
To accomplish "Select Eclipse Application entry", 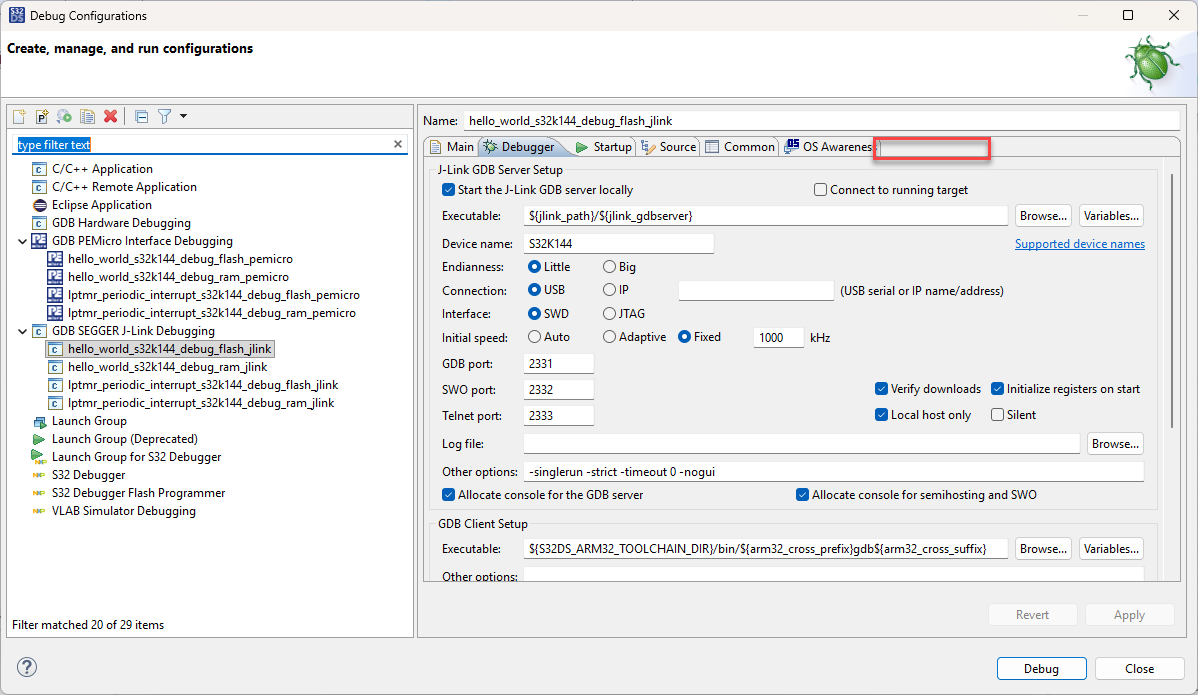I will tap(102, 205).
